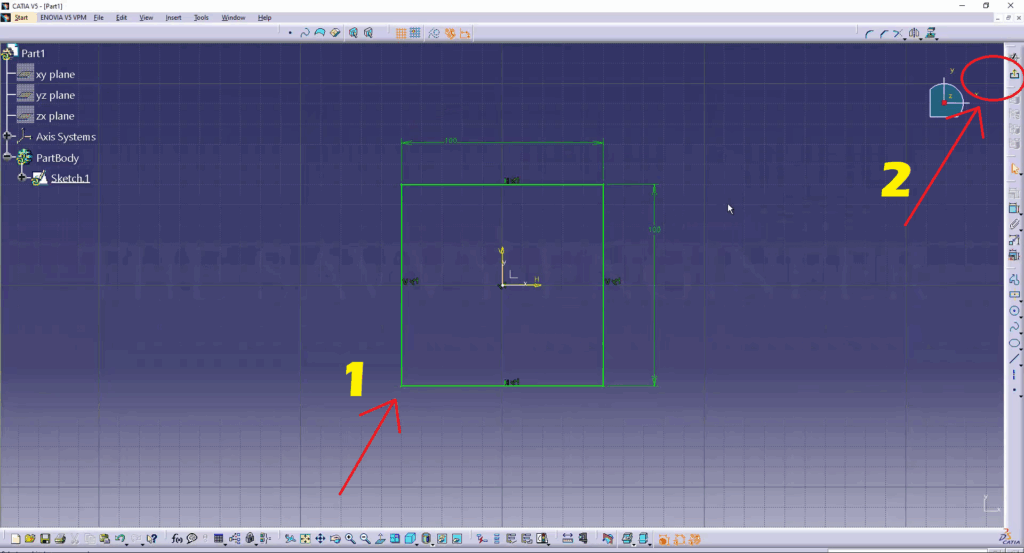Image resolution: width=1024 pixels, height=553 pixels.
Task: Toggle Construction/Standard Element mode
Action: click(434, 33)
